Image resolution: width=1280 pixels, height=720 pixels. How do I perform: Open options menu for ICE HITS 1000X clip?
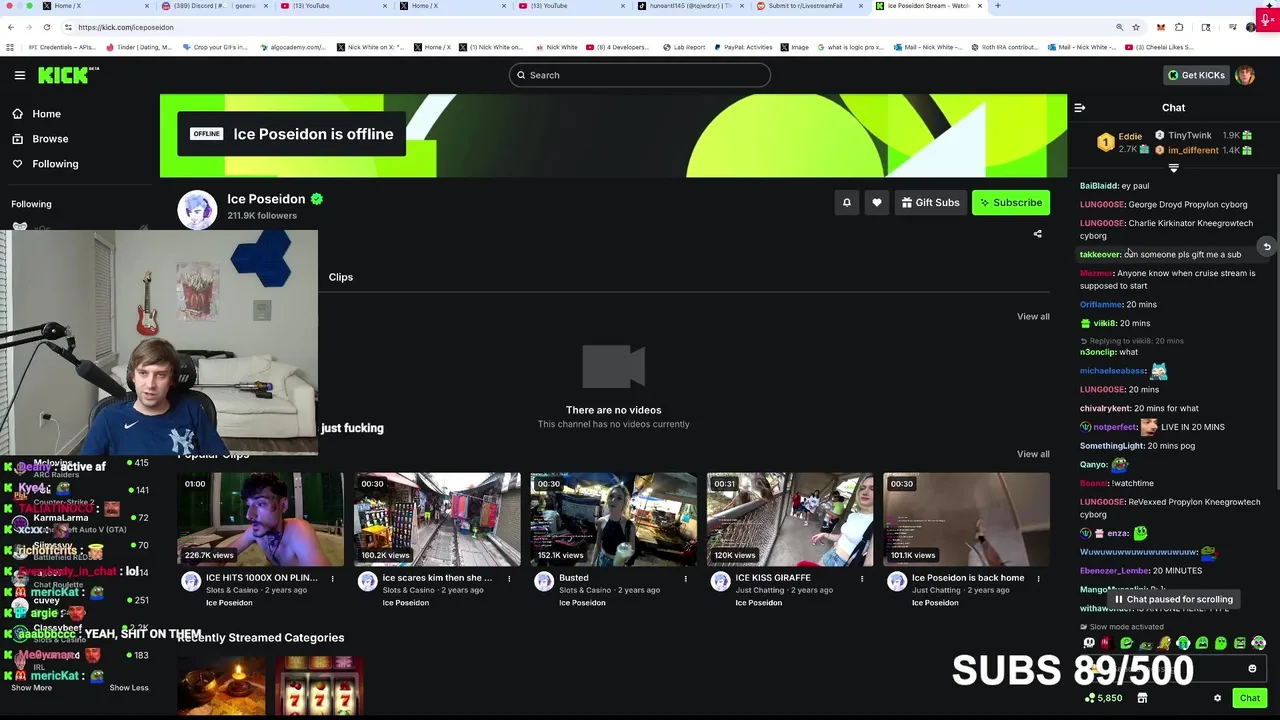pyautogui.click(x=333, y=578)
